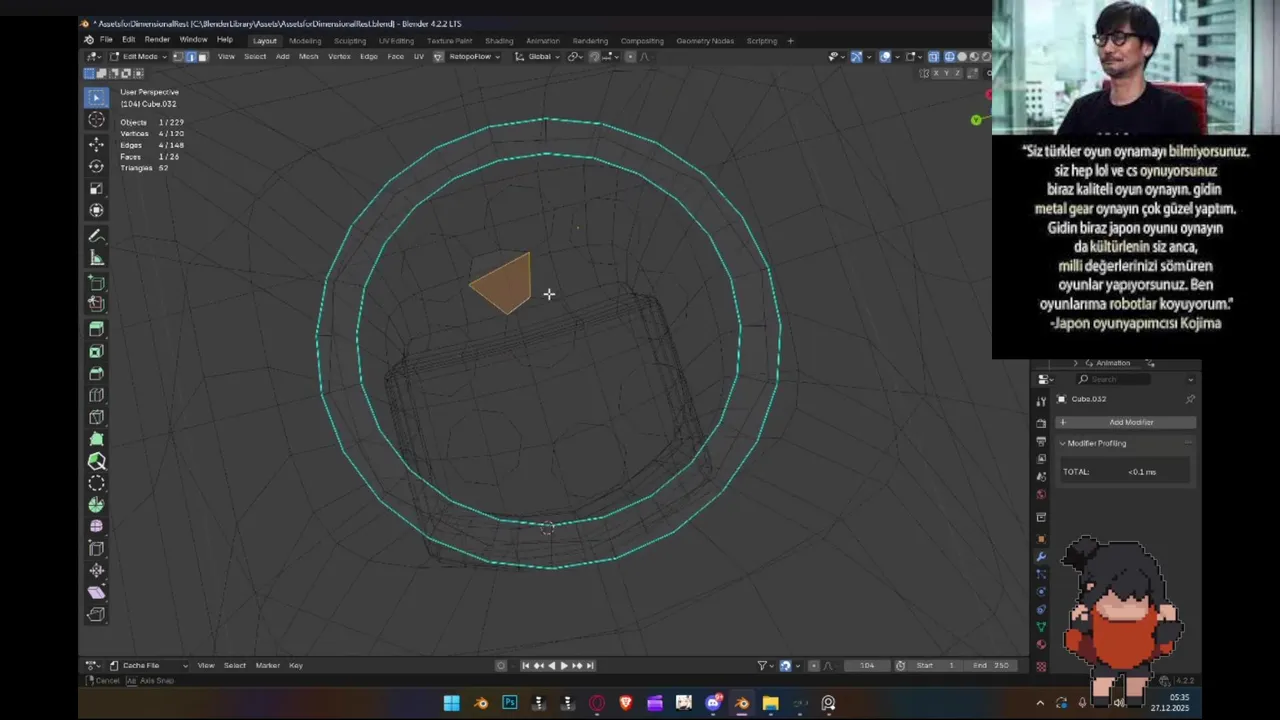Open the Render properties tab
The width and height of the screenshot is (1280, 720).
pyautogui.click(x=1041, y=424)
